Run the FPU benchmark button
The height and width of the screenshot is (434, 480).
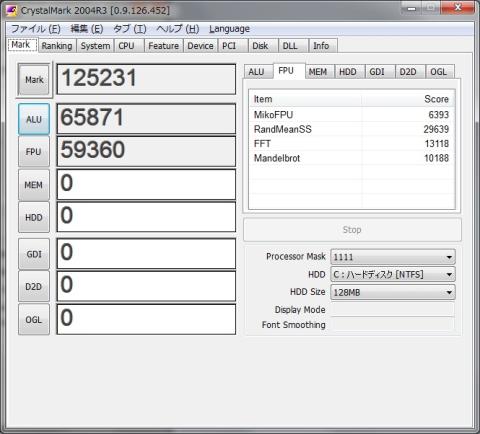pos(34,152)
